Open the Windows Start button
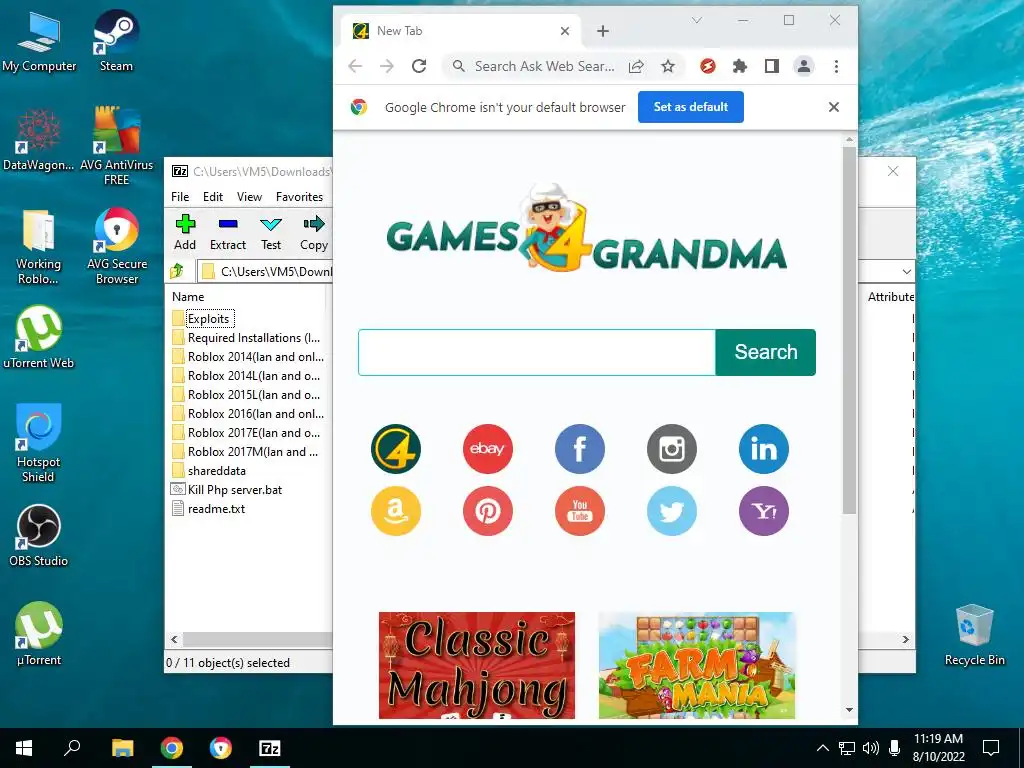This screenshot has height=768, width=1024. pos(24,748)
